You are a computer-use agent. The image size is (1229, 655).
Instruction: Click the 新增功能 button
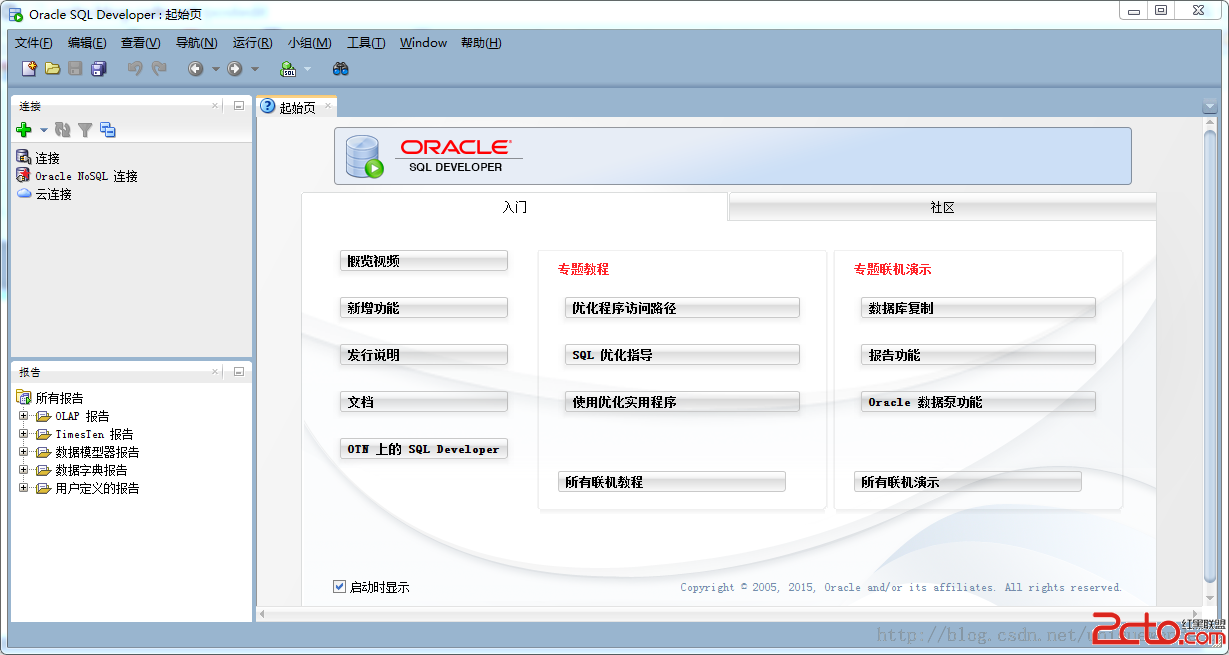(x=424, y=308)
